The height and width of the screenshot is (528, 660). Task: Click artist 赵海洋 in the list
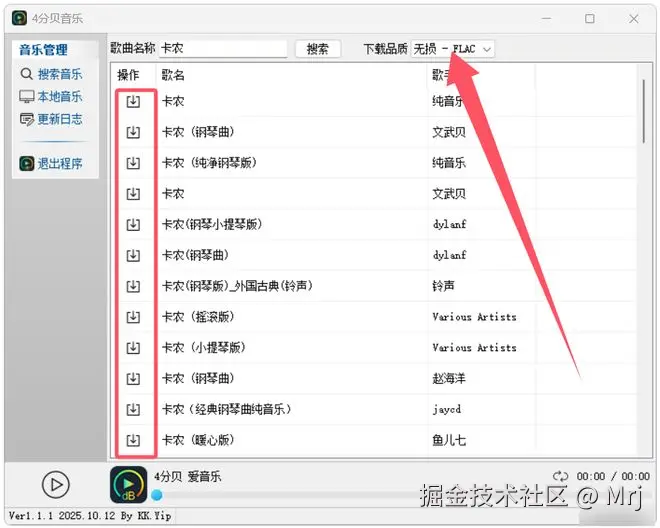click(x=449, y=378)
